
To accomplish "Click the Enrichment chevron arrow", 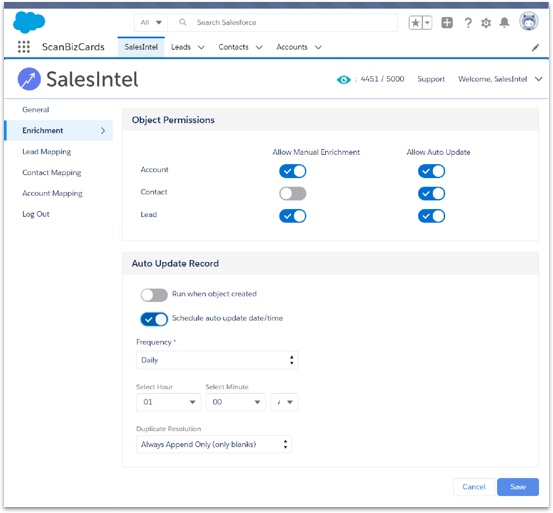I will click(x=103, y=131).
